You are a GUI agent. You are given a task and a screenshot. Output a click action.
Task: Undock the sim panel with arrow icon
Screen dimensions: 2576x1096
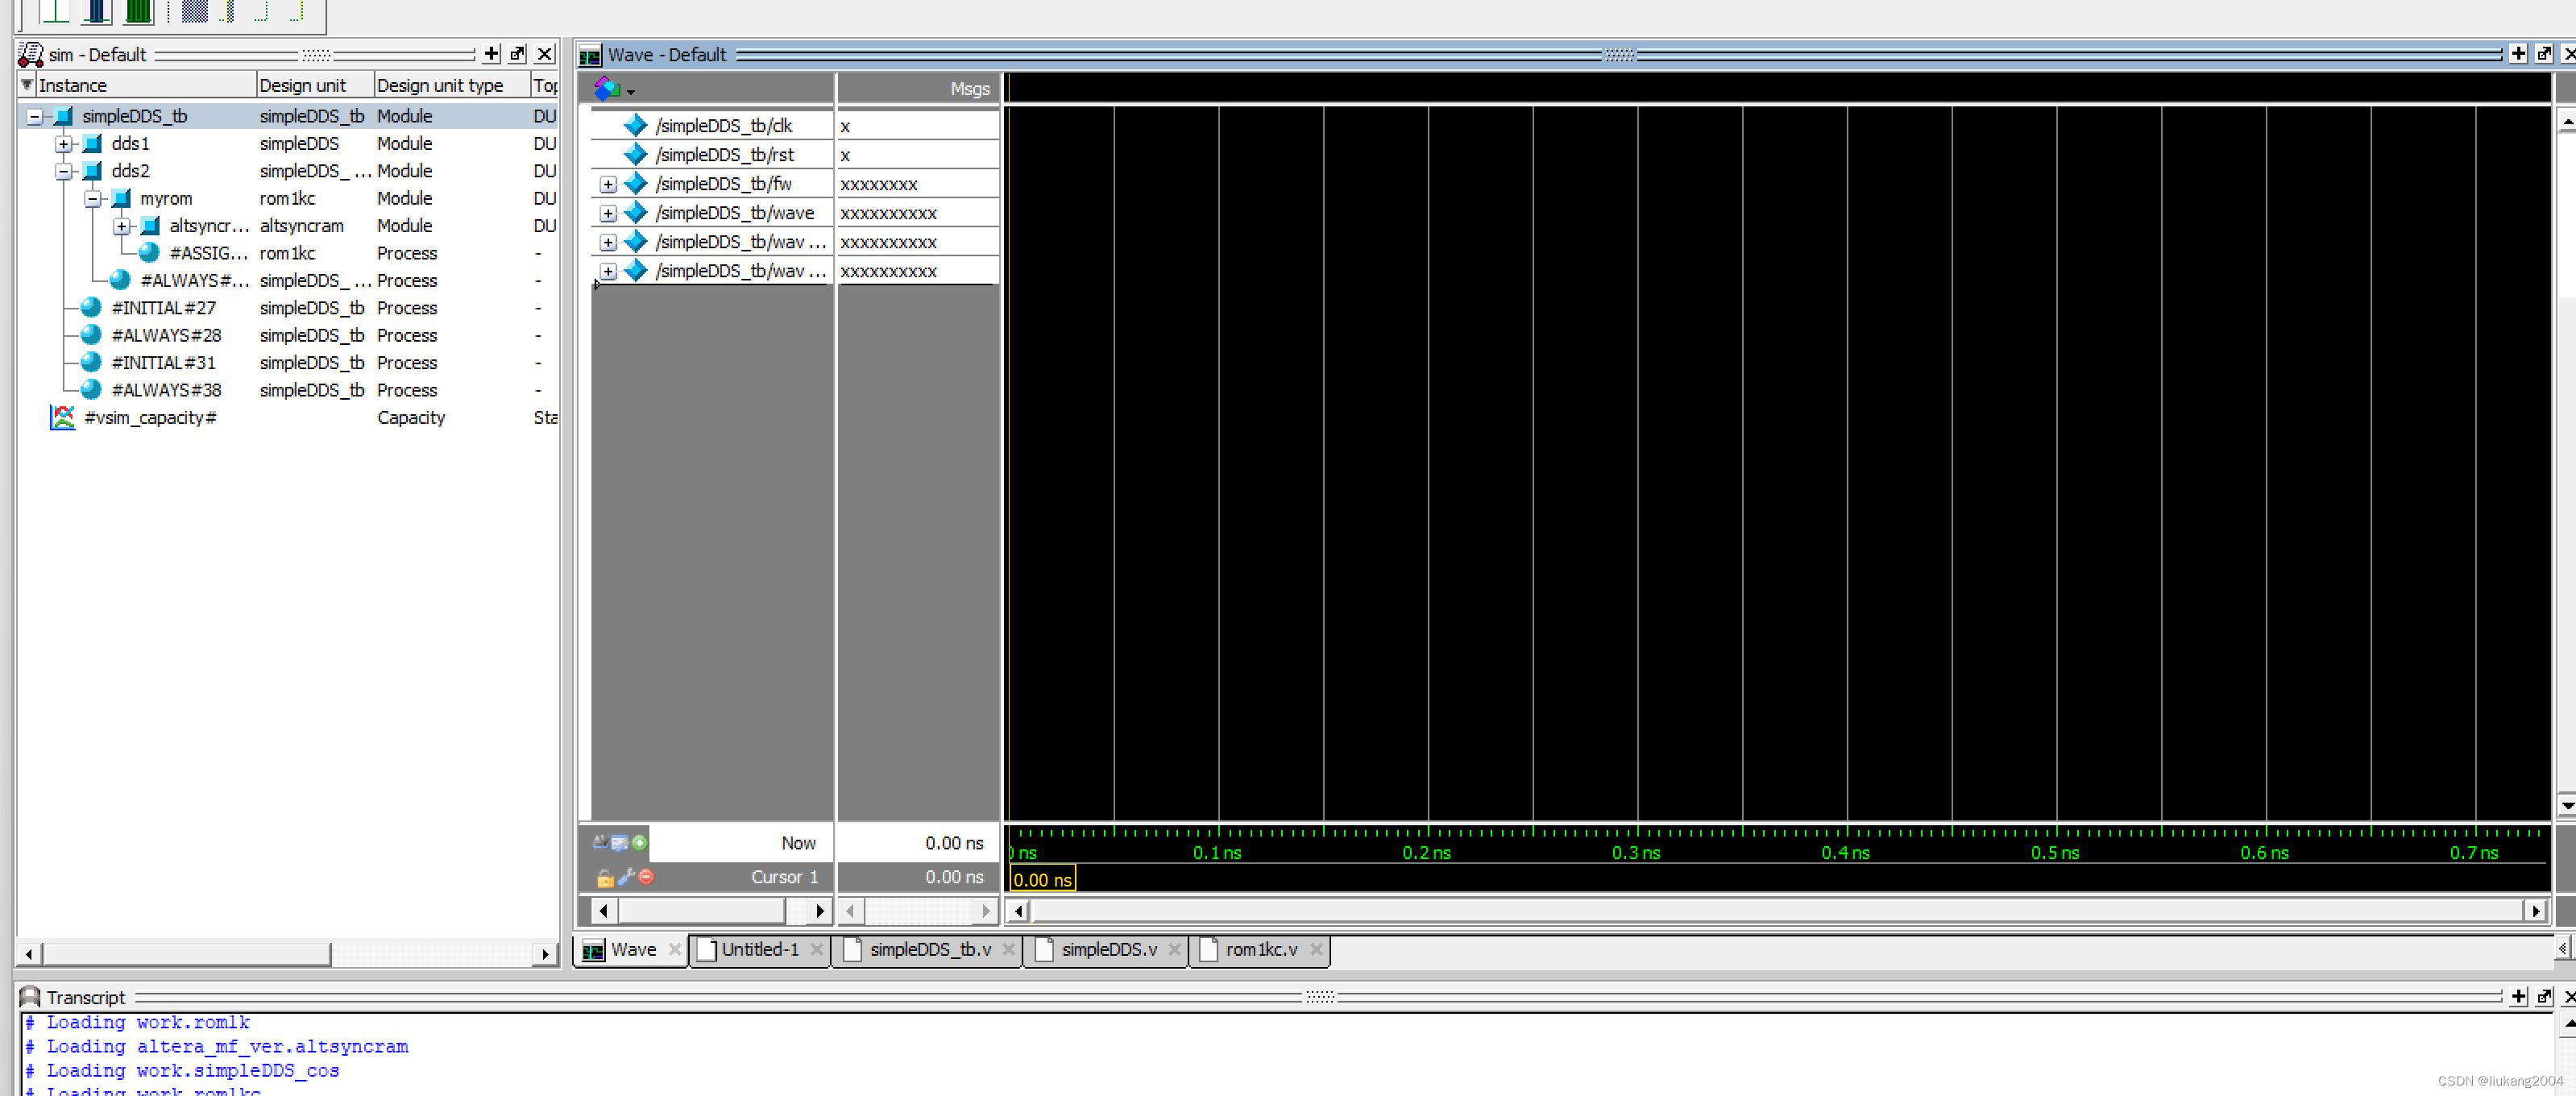pyautogui.click(x=517, y=54)
